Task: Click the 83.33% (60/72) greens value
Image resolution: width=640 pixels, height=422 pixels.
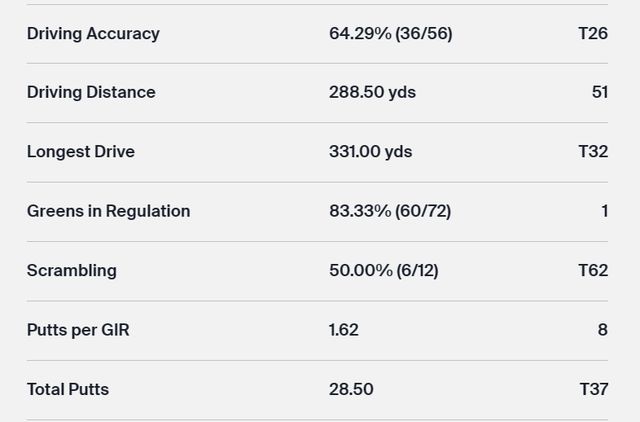Action: 390,211
